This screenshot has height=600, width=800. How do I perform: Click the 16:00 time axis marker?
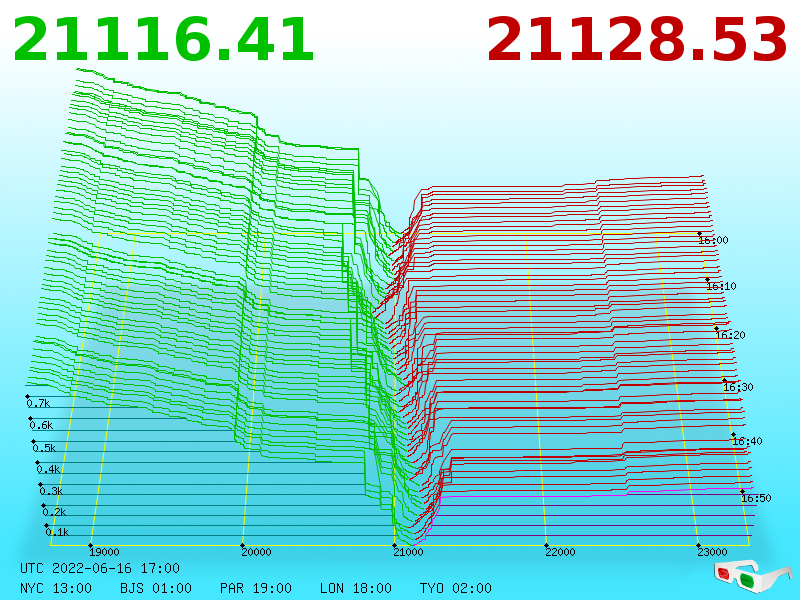(x=713, y=240)
